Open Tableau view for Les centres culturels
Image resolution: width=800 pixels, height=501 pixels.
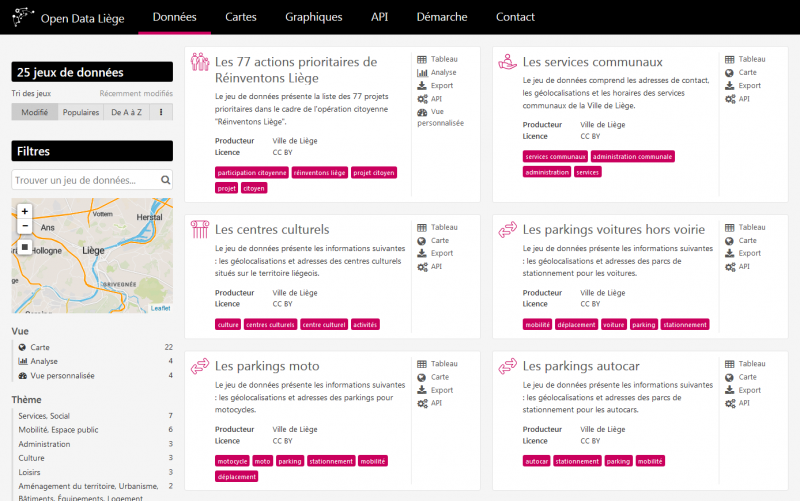(x=437, y=228)
